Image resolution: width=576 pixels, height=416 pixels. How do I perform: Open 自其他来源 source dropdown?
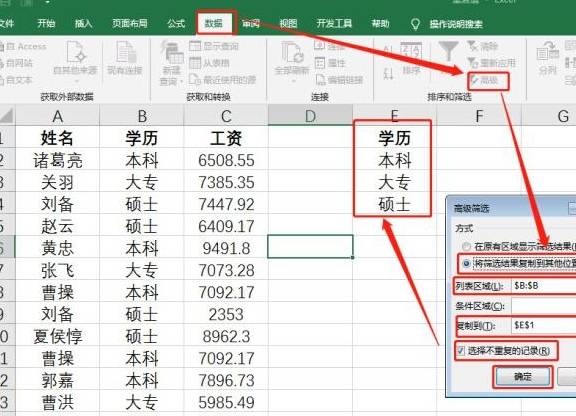click(x=75, y=62)
